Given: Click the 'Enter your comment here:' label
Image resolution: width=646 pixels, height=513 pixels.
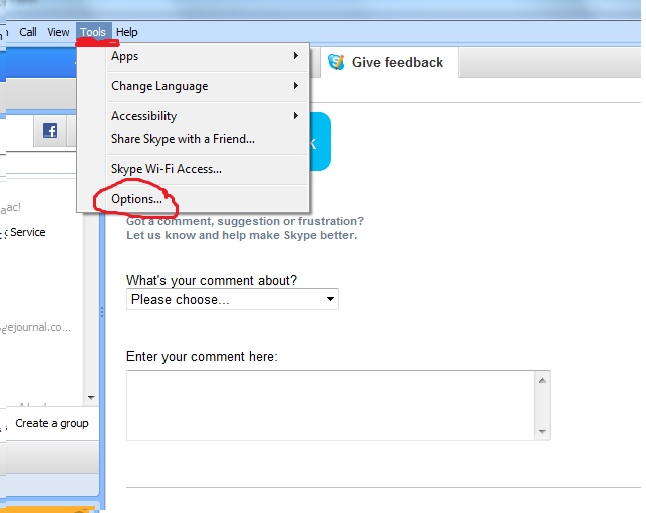Looking at the screenshot, I should click(202, 356).
